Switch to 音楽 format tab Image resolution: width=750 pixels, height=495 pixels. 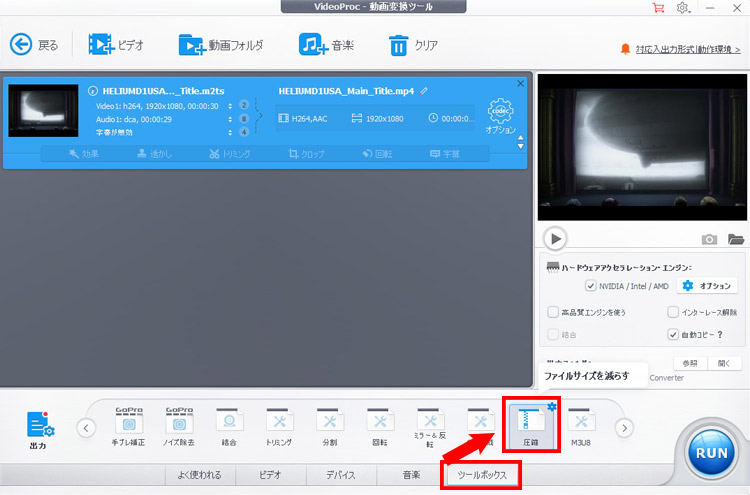pyautogui.click(x=411, y=475)
